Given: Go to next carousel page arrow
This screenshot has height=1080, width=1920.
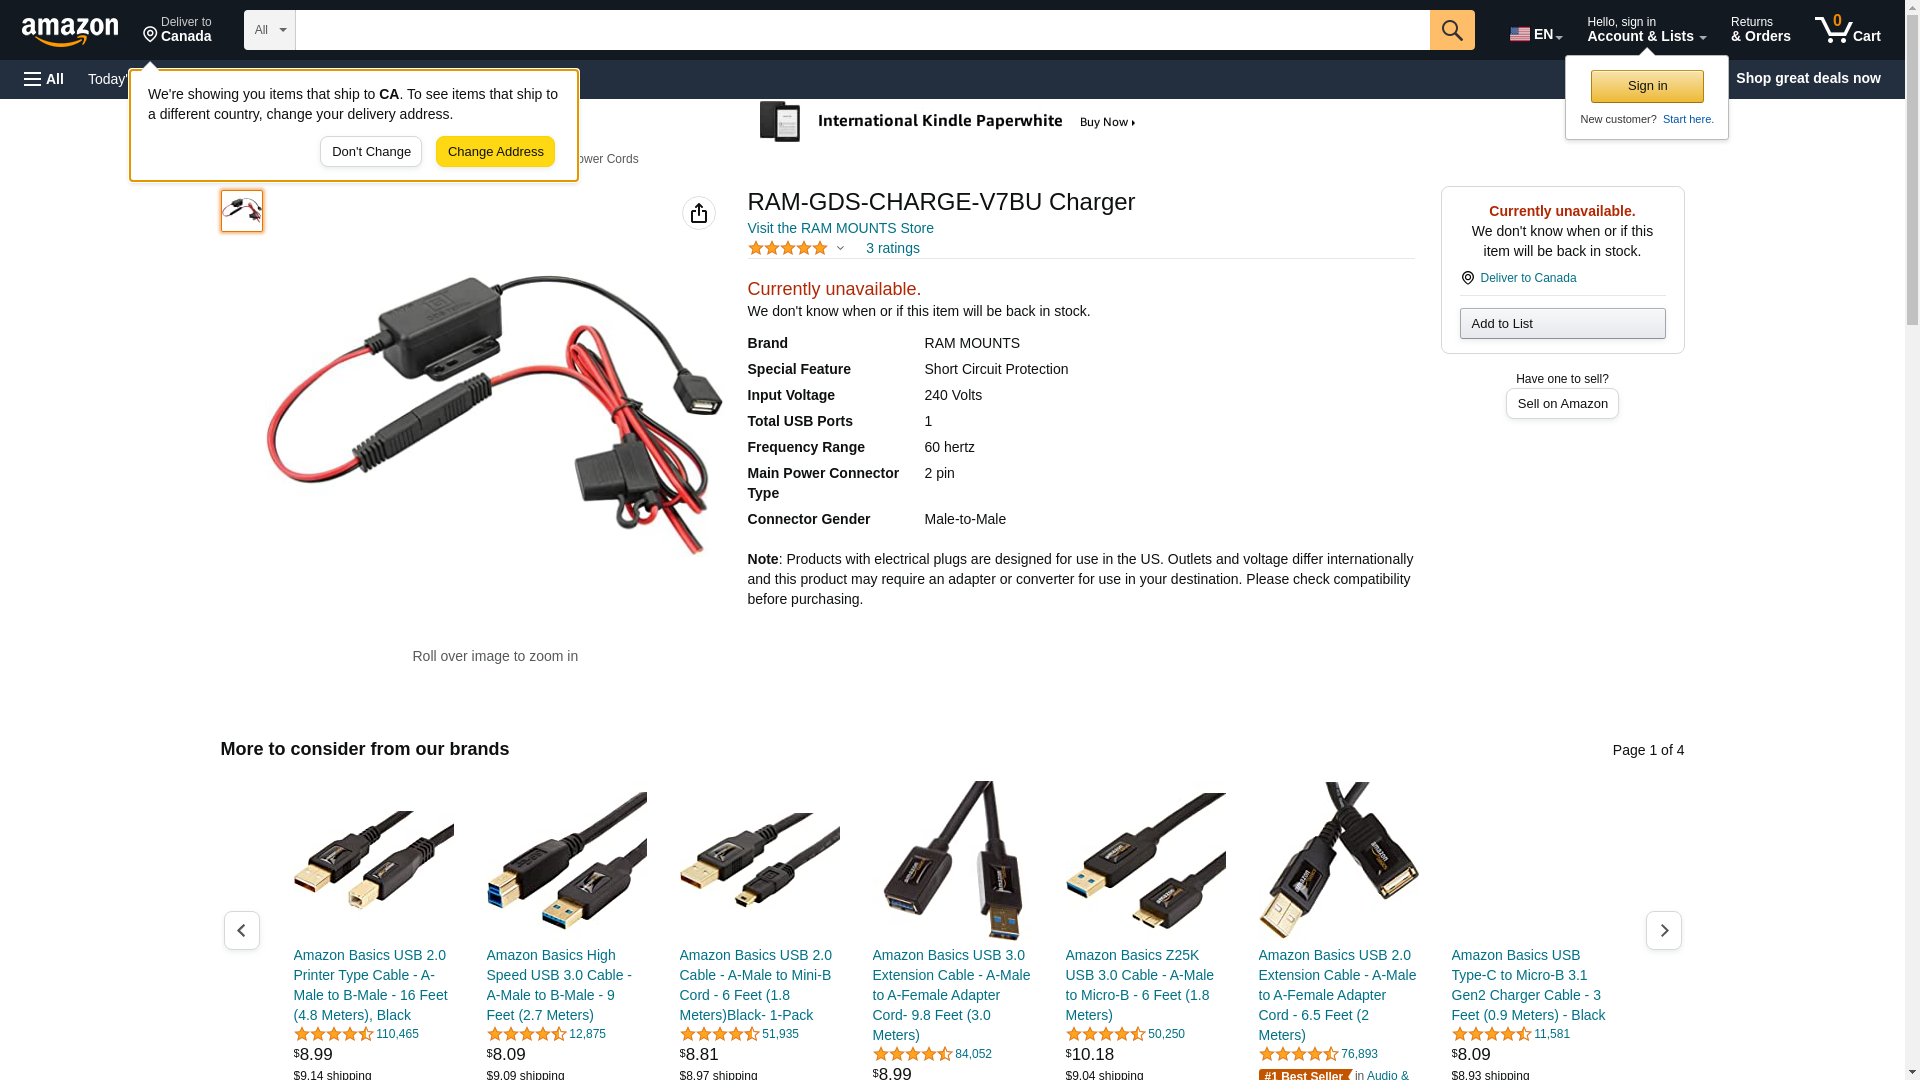Looking at the screenshot, I should [1664, 931].
